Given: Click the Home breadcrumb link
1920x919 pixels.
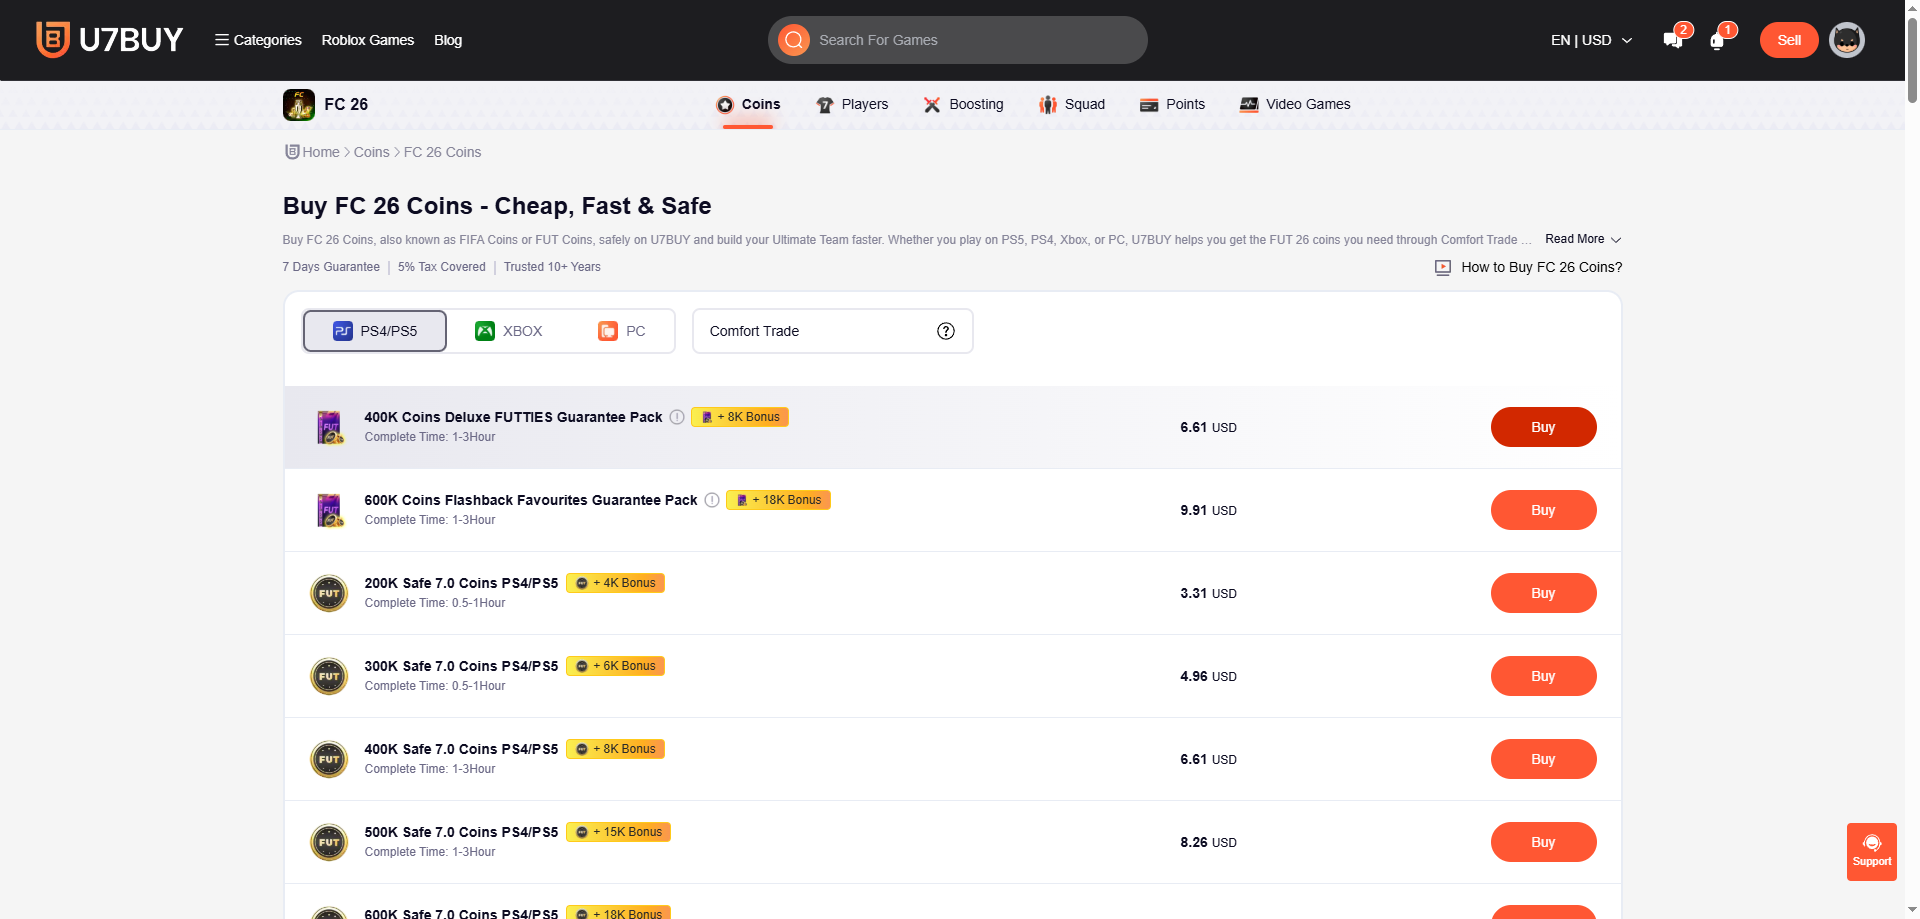Looking at the screenshot, I should click(x=321, y=152).
